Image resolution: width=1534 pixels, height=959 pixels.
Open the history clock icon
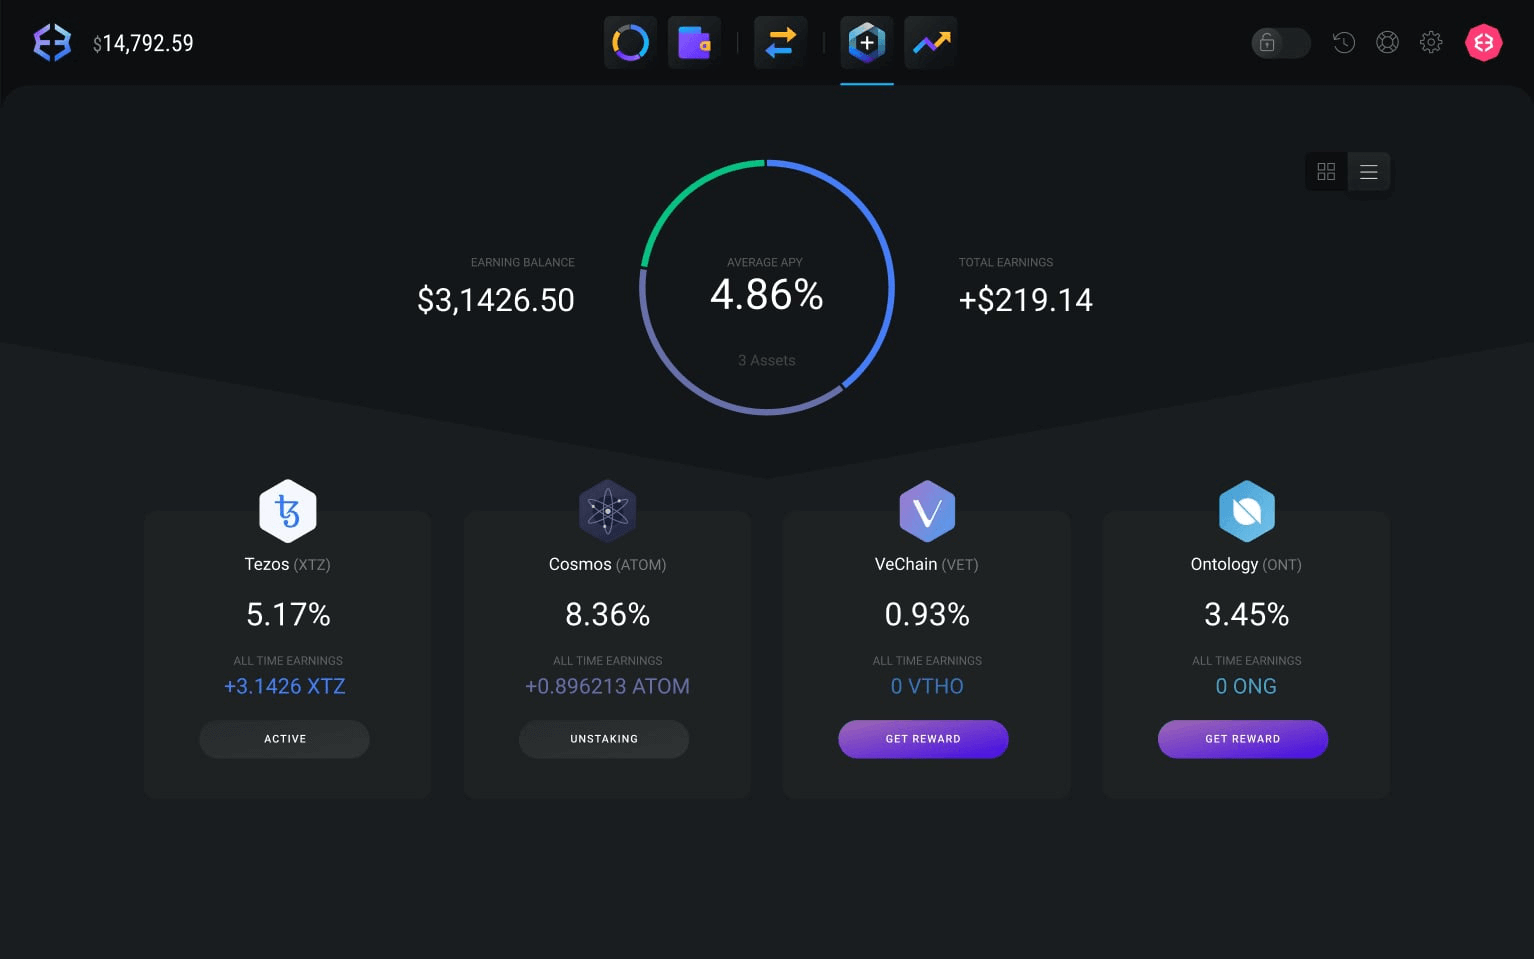(x=1344, y=43)
